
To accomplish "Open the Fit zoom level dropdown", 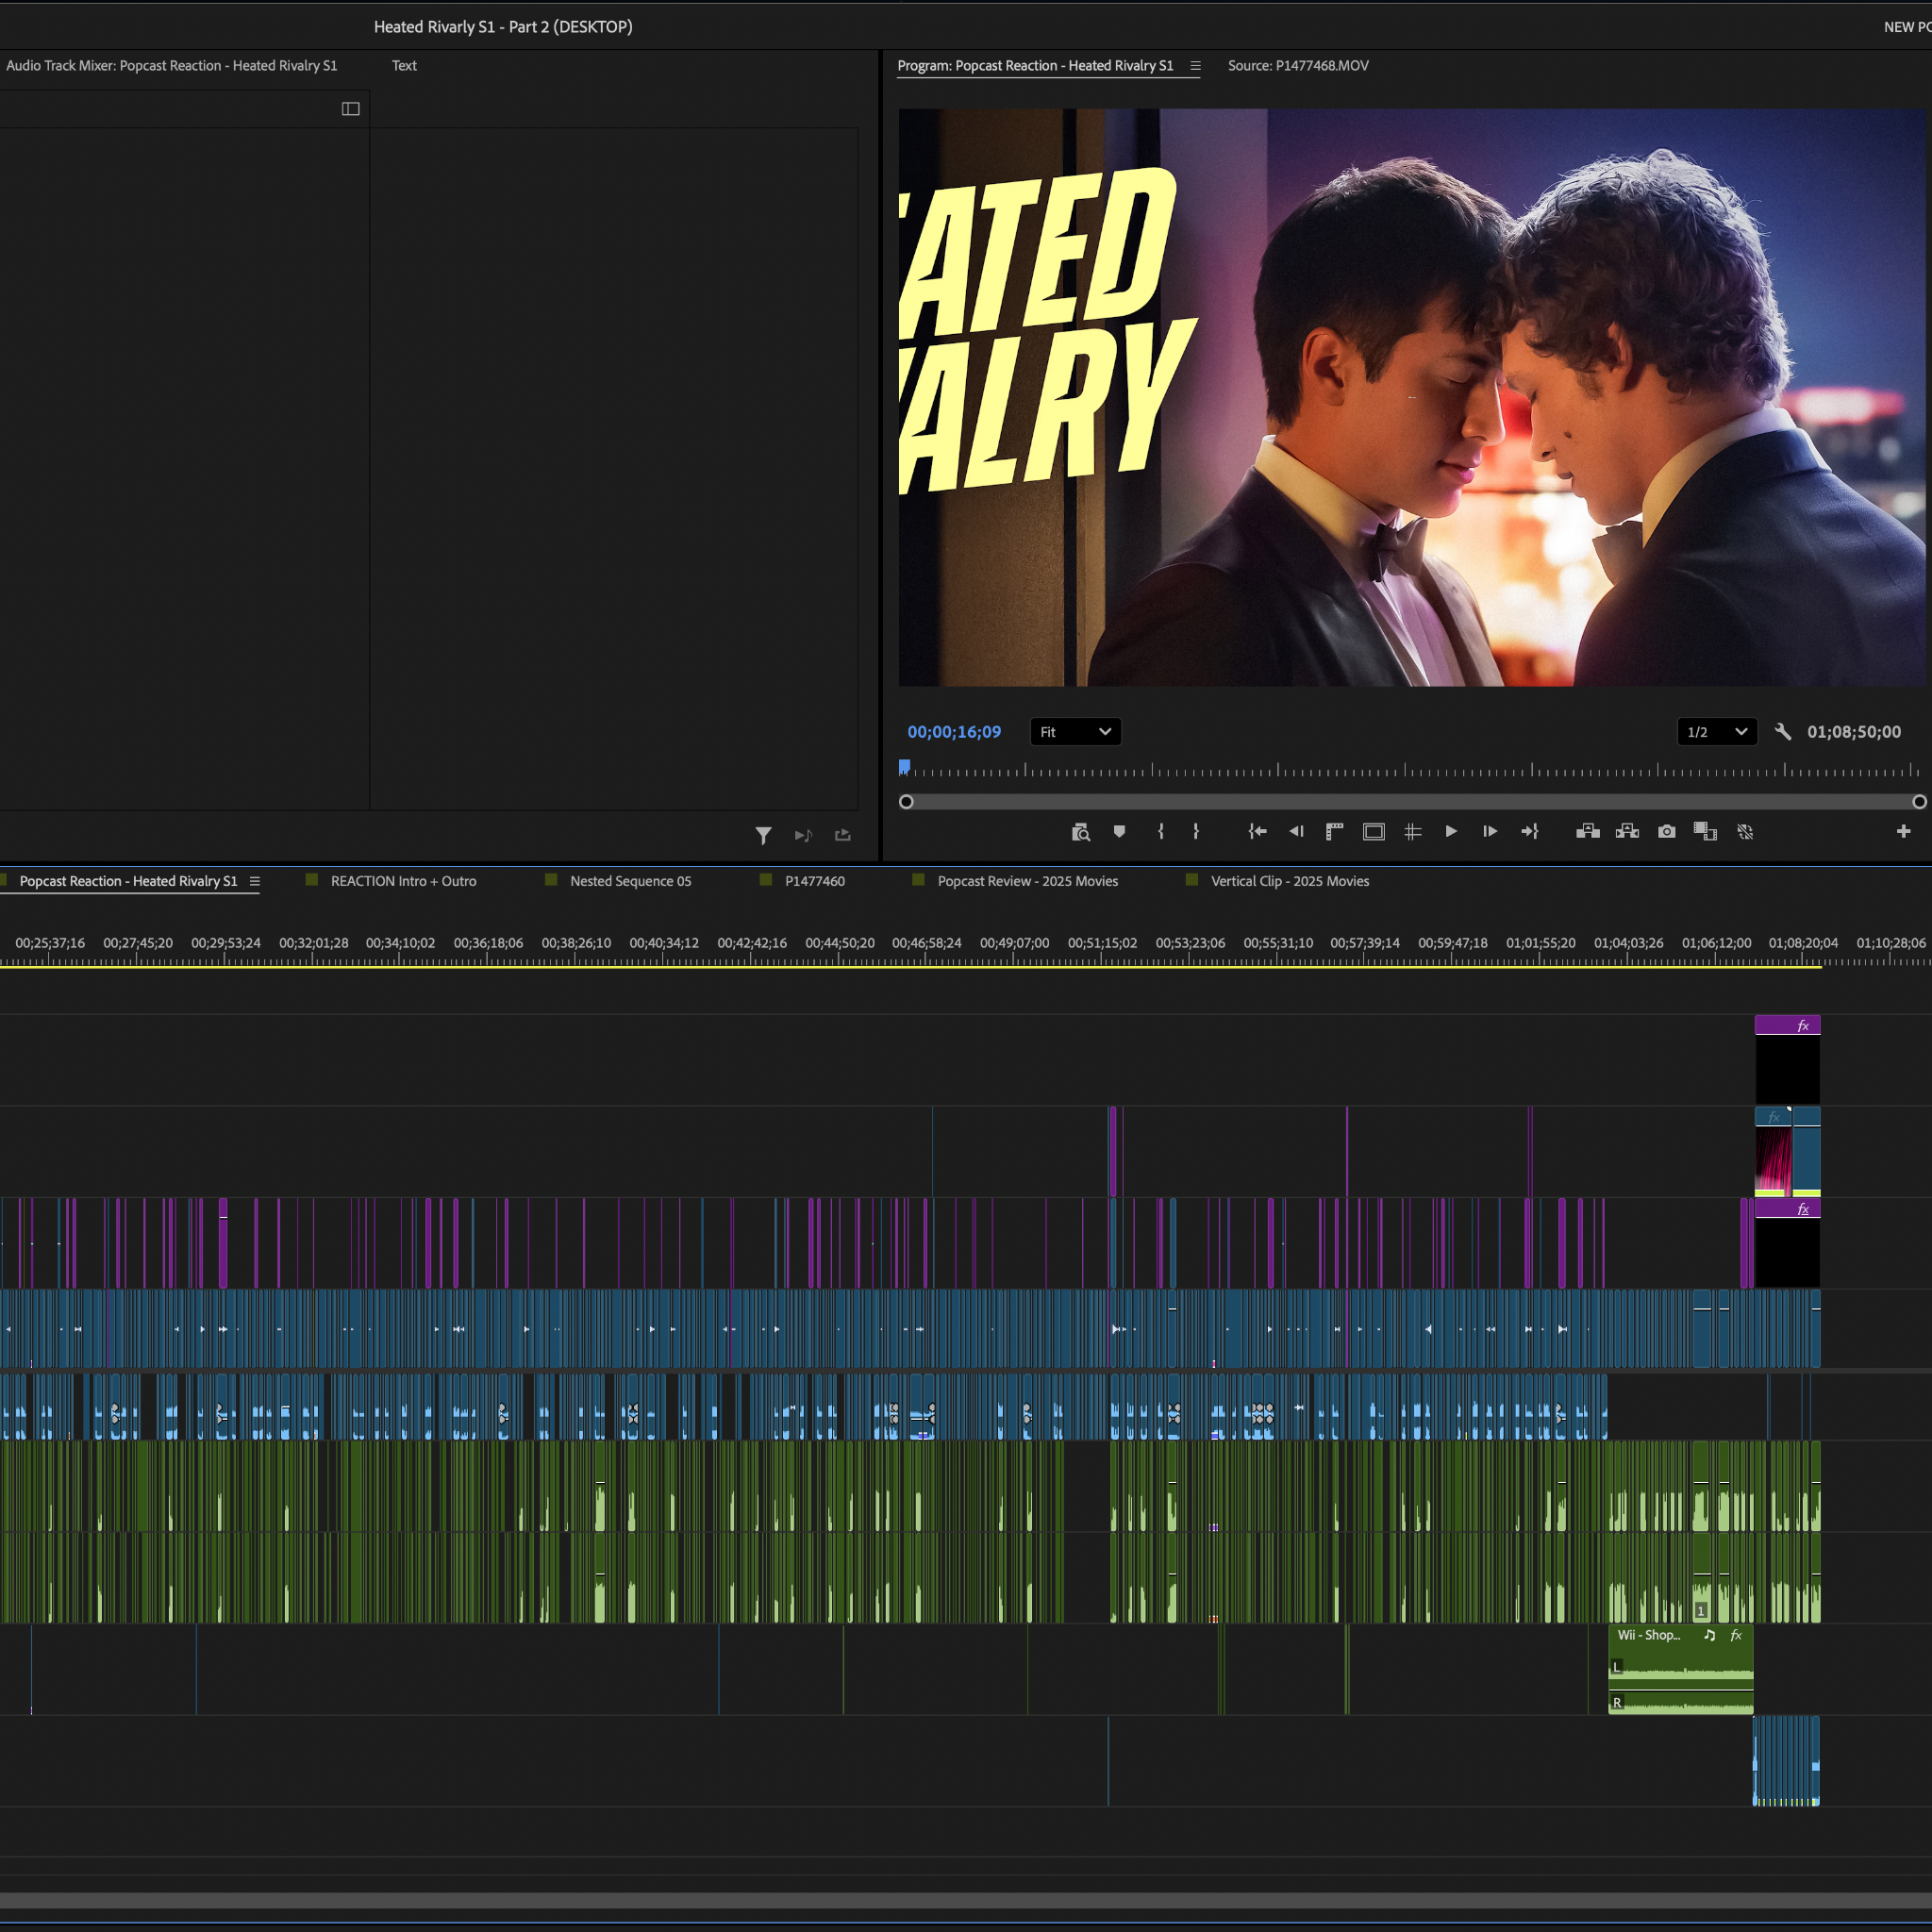I will 1075,732.
